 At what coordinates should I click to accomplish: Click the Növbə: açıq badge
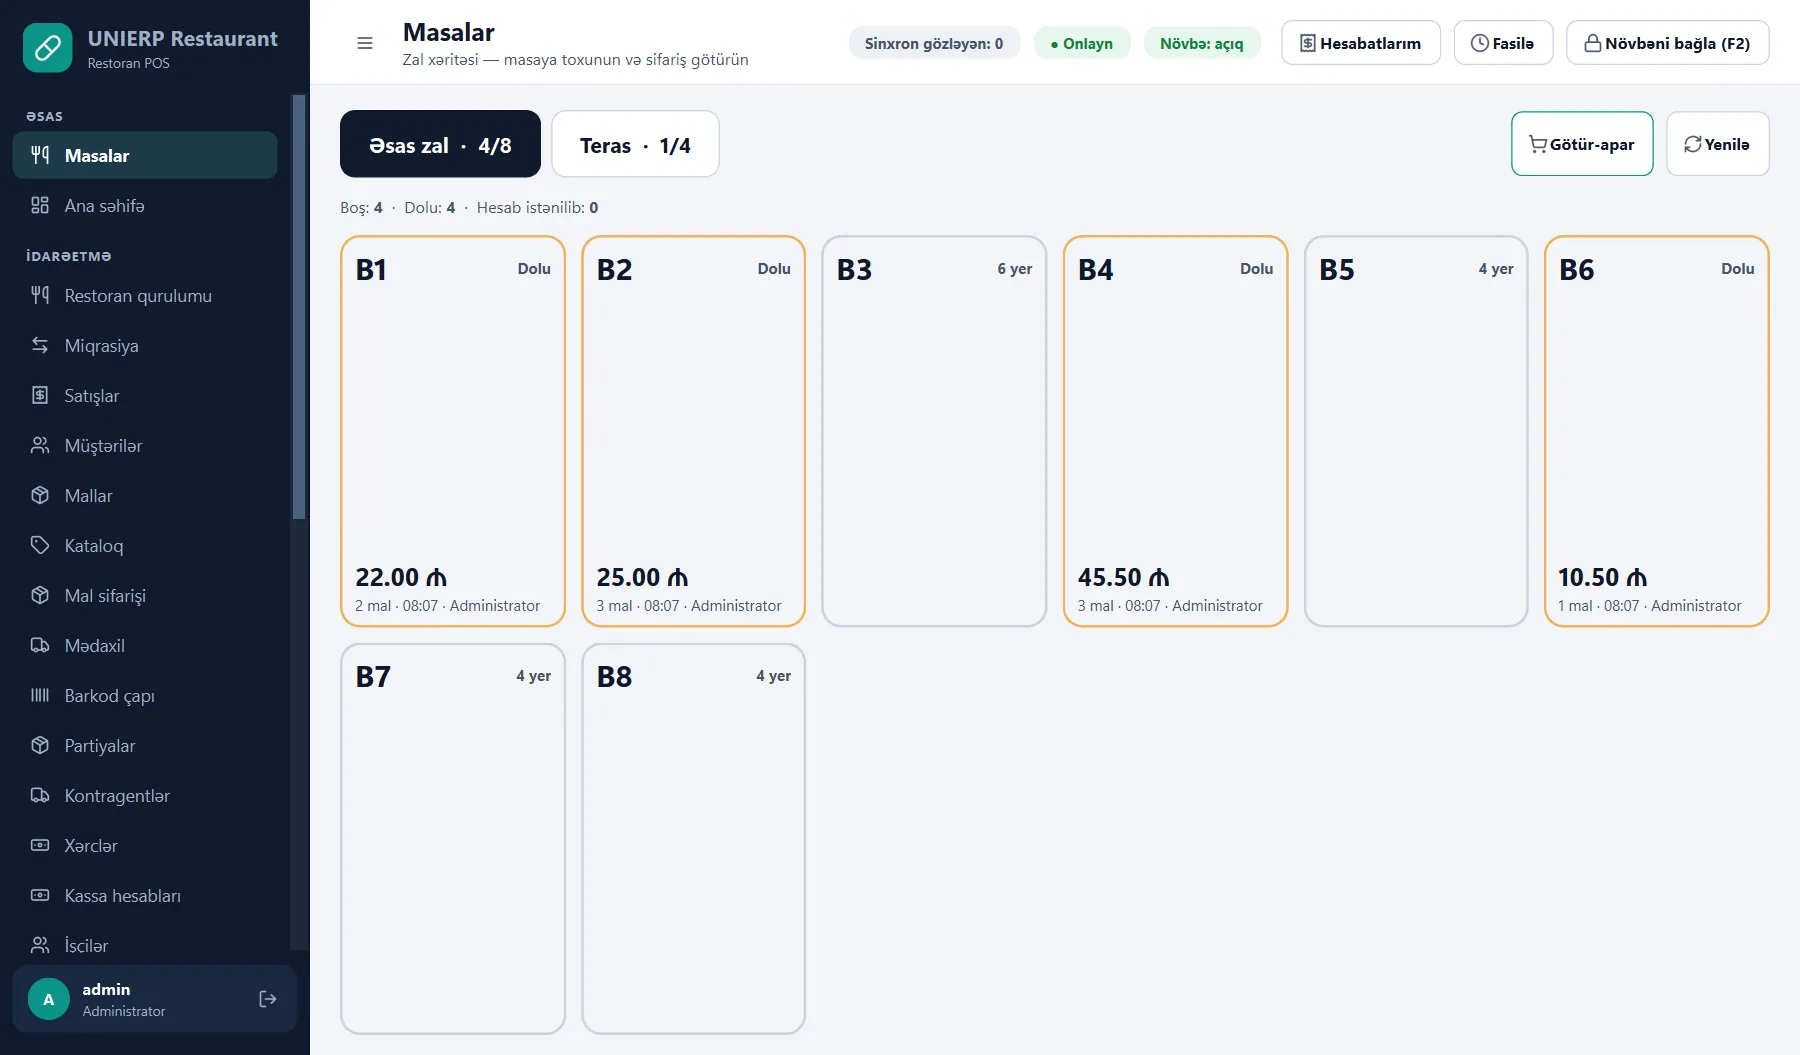(1202, 43)
